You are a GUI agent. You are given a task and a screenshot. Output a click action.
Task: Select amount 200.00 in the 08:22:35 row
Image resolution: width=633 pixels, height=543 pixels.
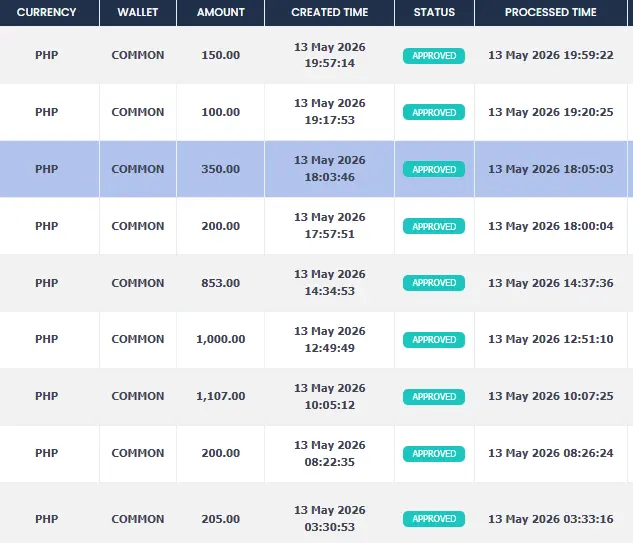coord(221,453)
